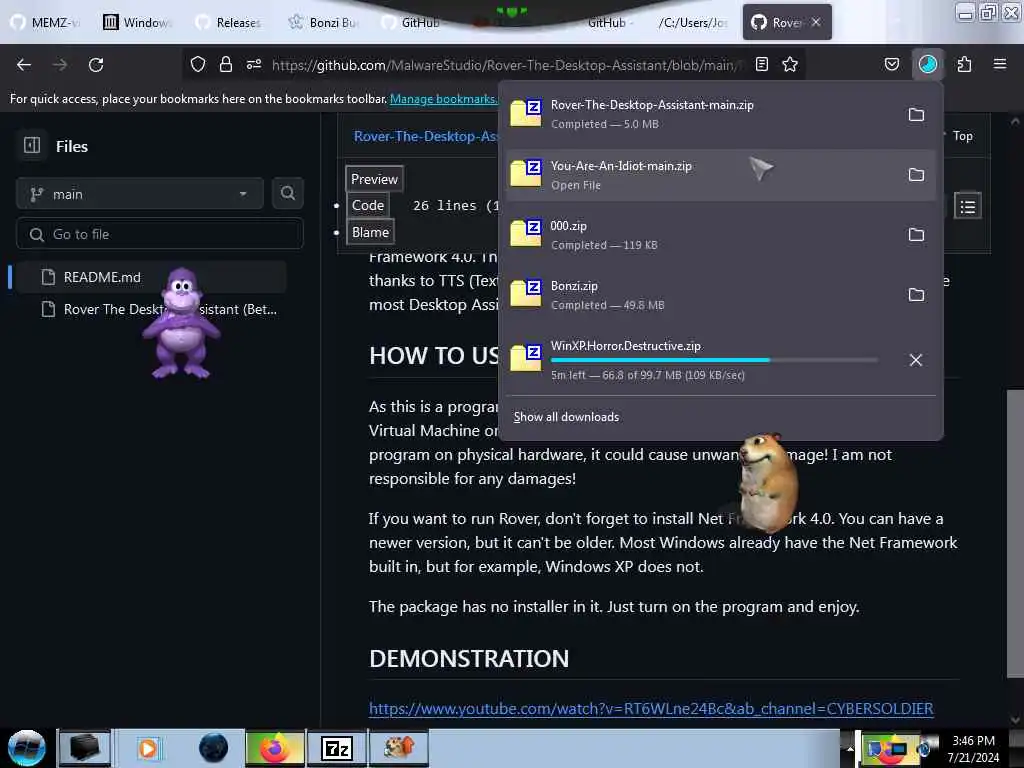Jump to Top of the file
Image resolution: width=1024 pixels, height=768 pixels.
pyautogui.click(x=962, y=136)
